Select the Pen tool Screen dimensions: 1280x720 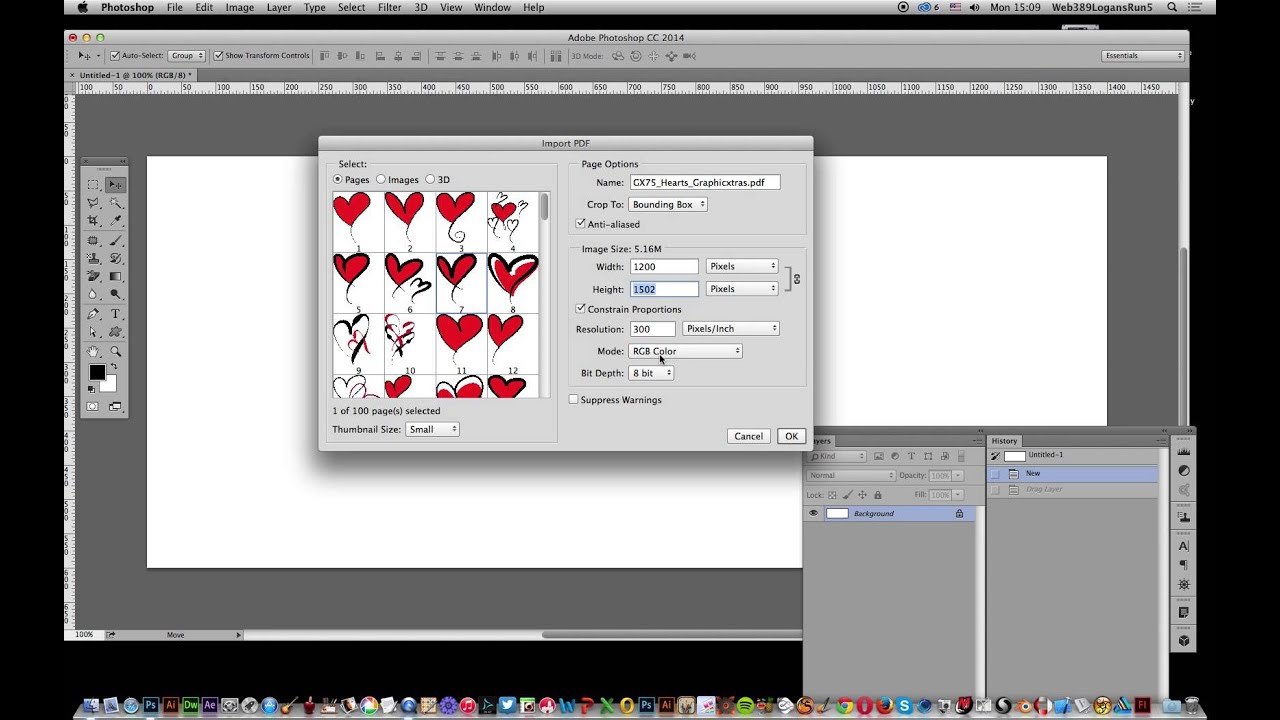click(93, 314)
